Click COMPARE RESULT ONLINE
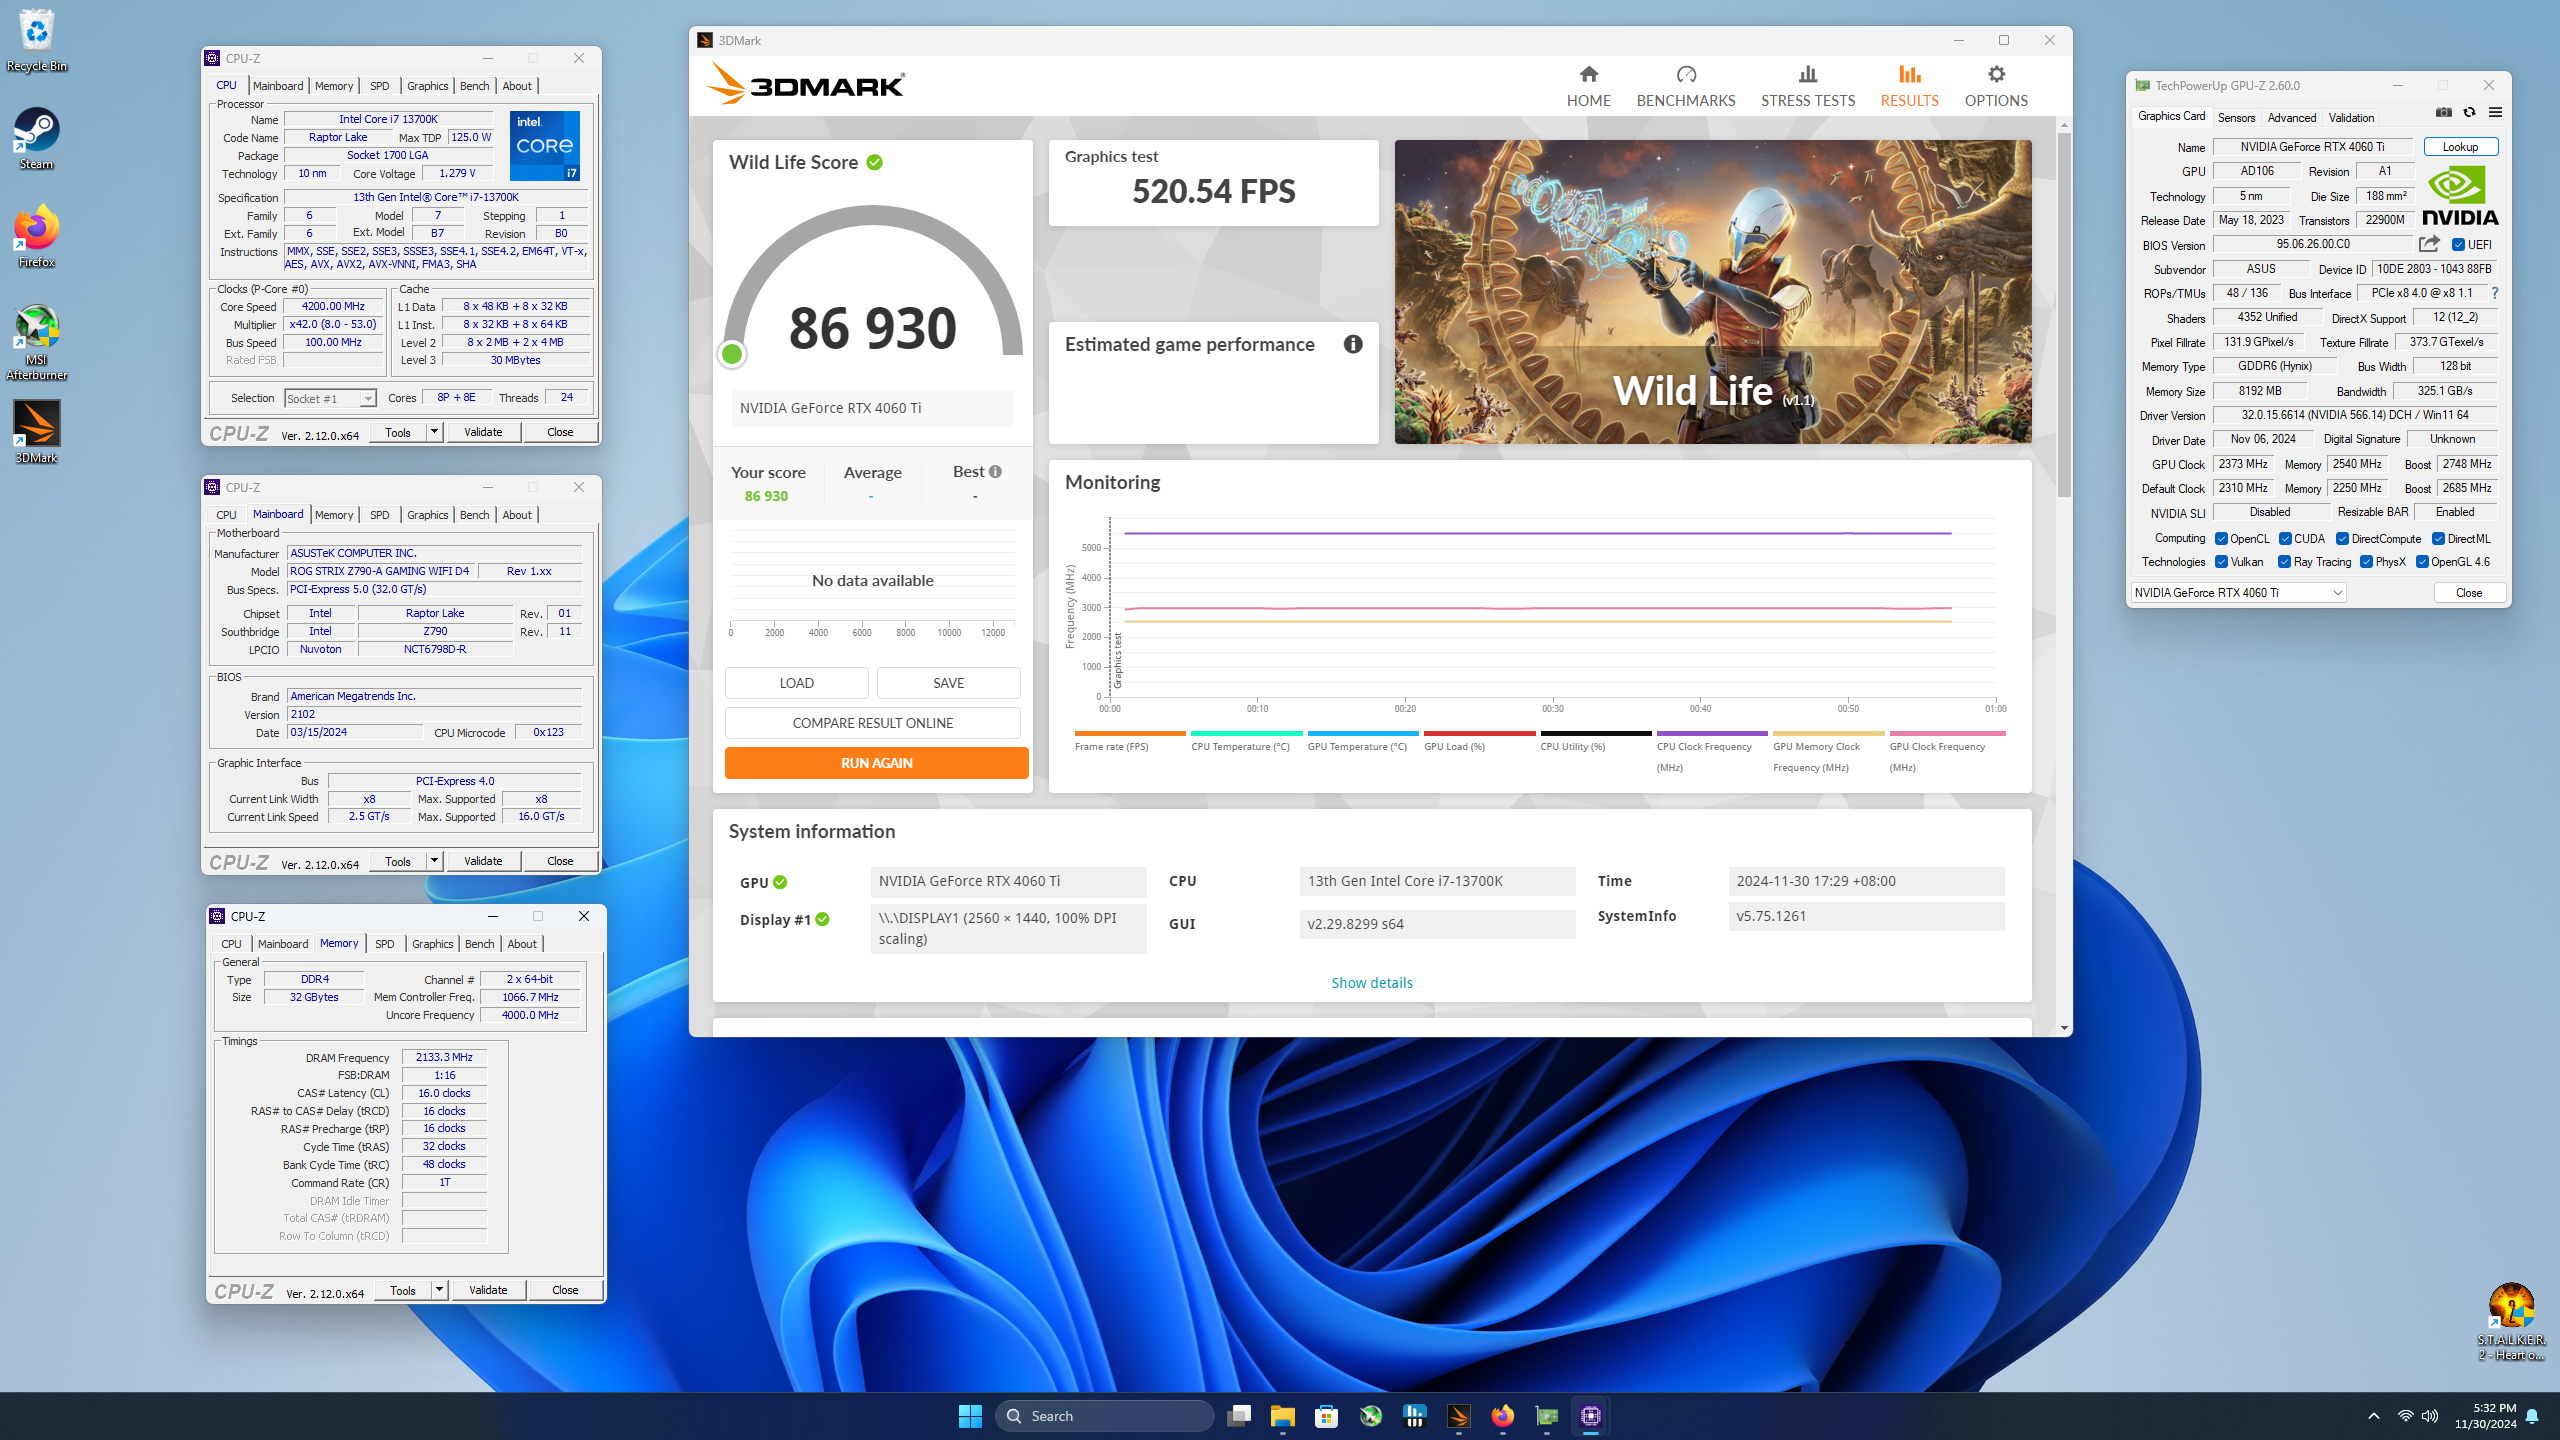The height and width of the screenshot is (1440, 2560). tap(872, 723)
